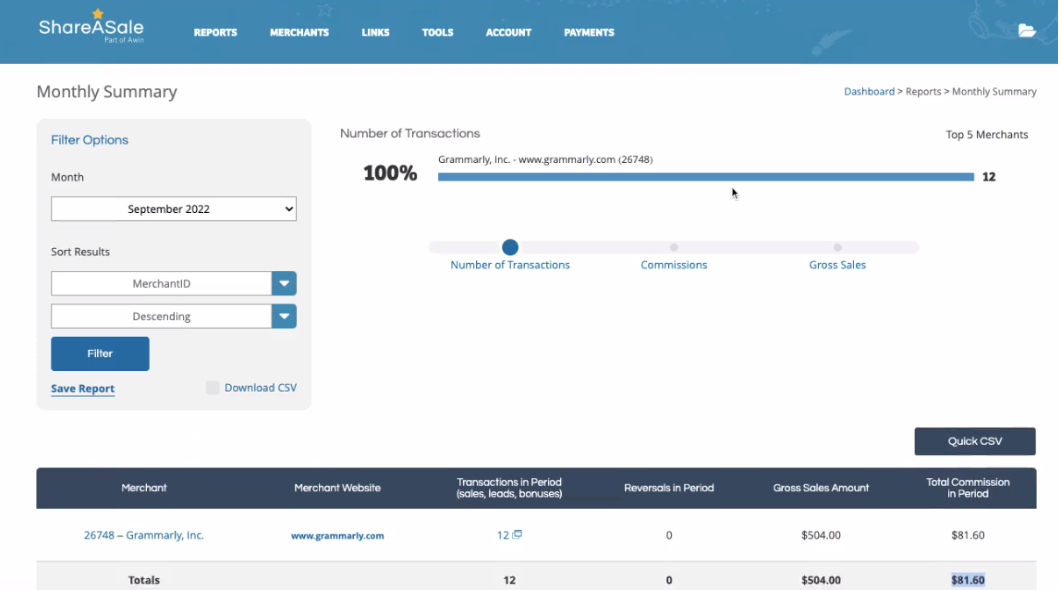Click the Top 5 Merchants label
Viewport: 1062px width, 590px height.
(987, 135)
